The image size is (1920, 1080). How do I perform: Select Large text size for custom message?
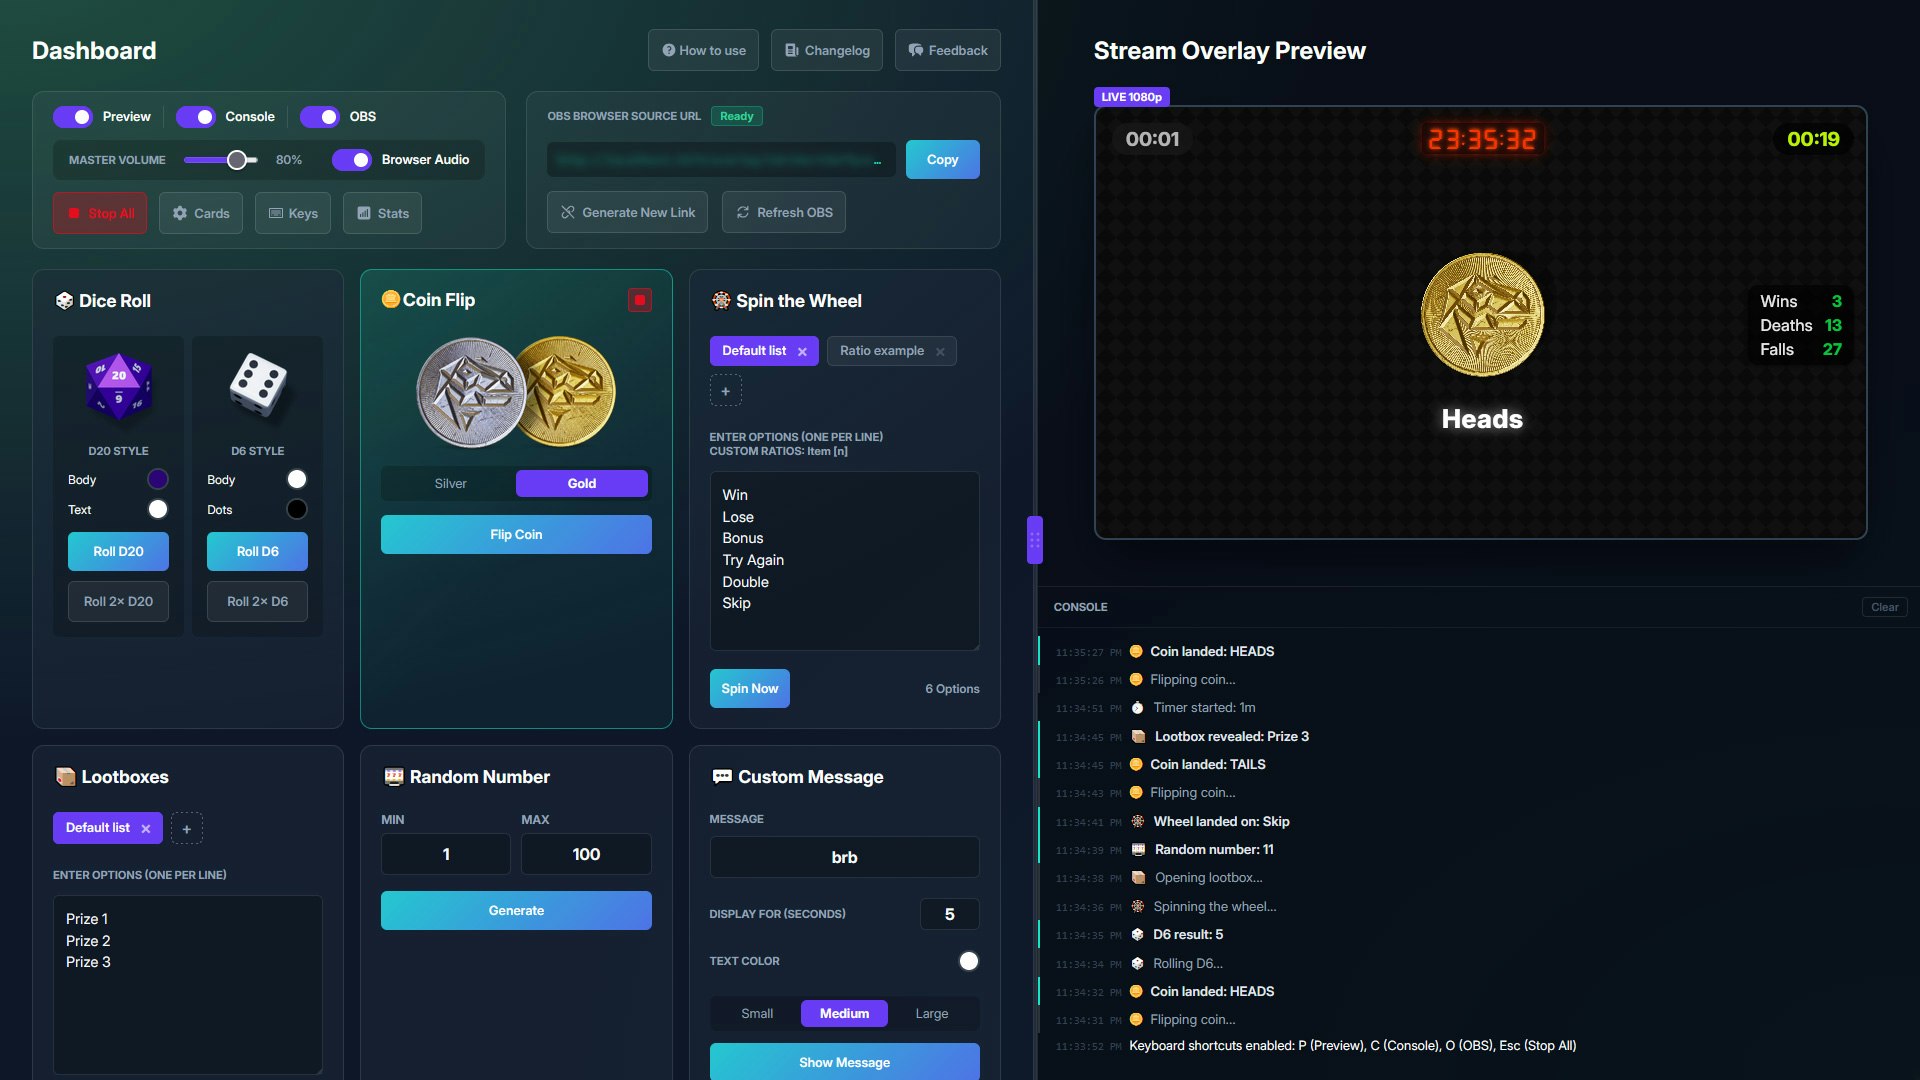click(931, 1013)
